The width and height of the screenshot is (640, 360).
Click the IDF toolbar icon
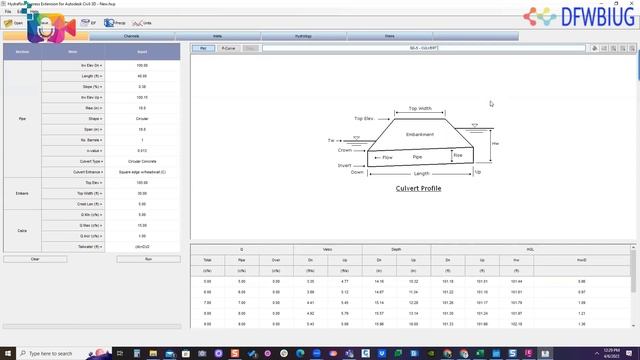coord(88,23)
